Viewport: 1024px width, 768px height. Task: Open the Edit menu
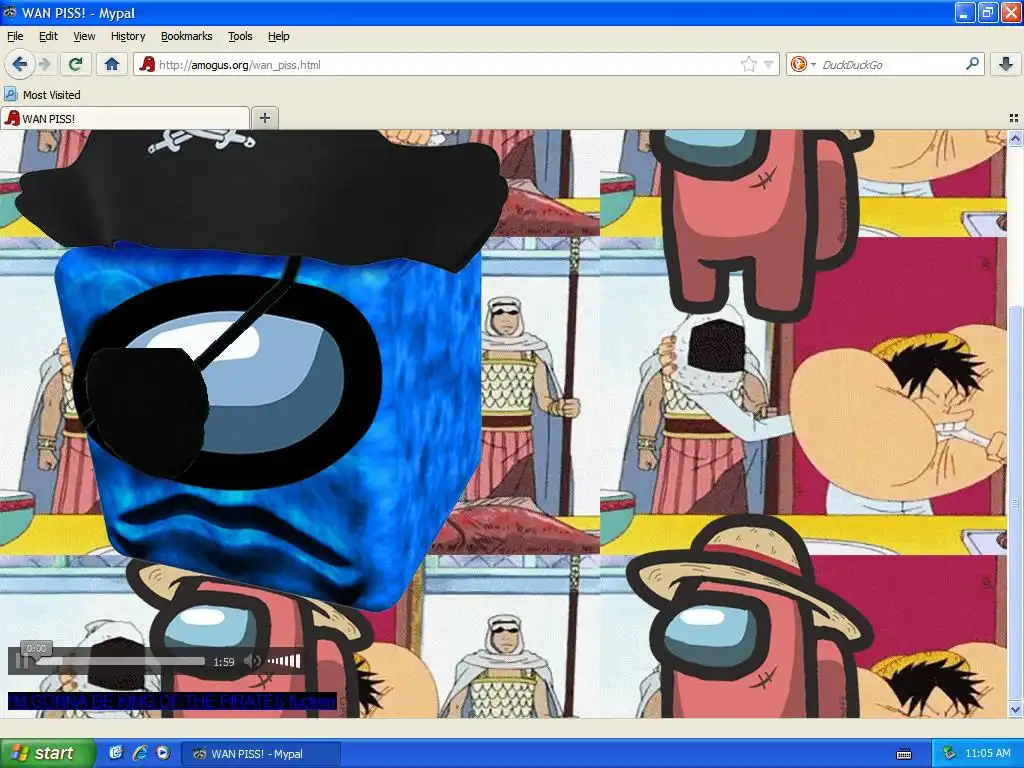[x=48, y=36]
